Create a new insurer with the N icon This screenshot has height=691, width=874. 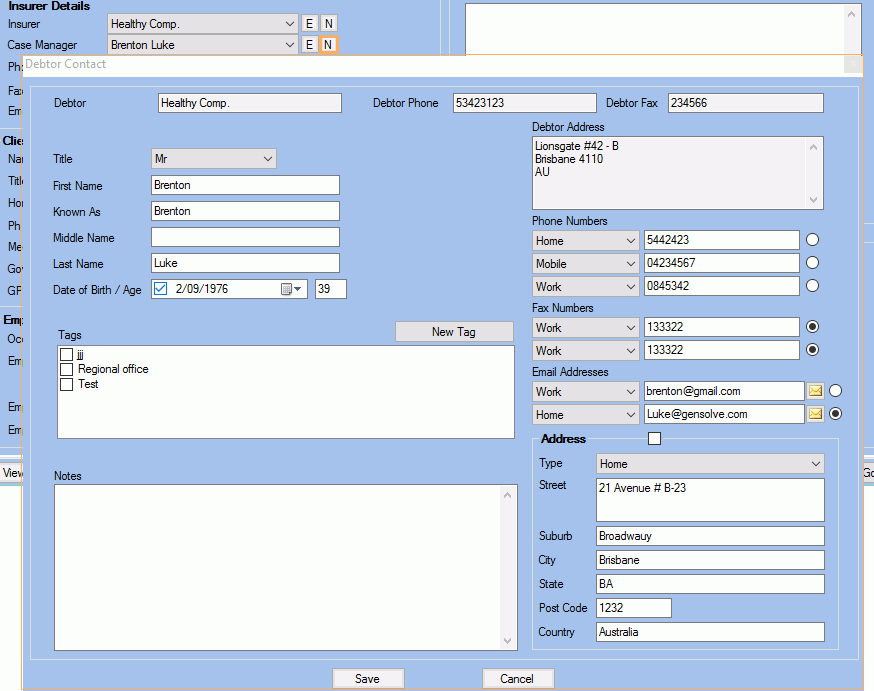point(327,23)
